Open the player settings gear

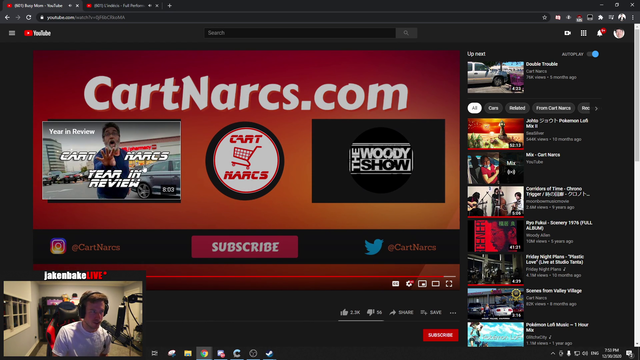click(409, 284)
